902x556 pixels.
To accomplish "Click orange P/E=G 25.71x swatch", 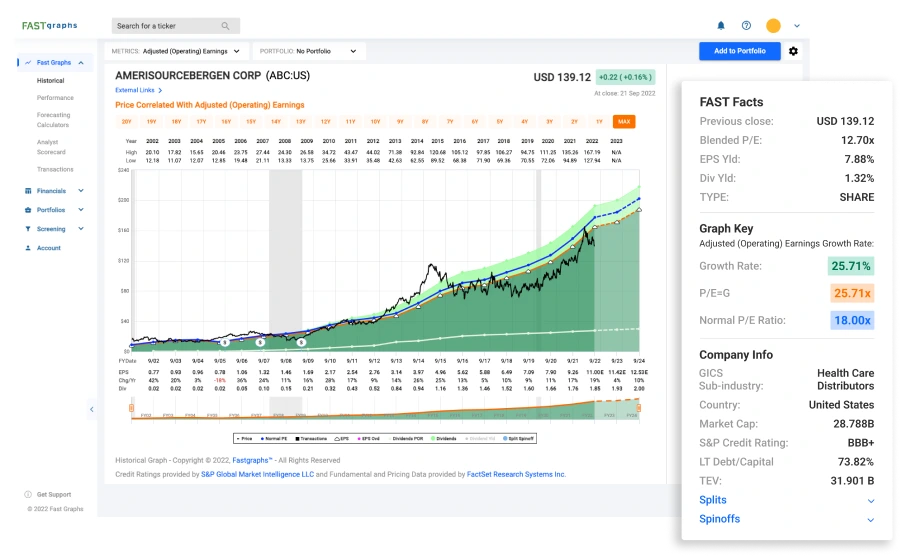I will click(x=852, y=293).
